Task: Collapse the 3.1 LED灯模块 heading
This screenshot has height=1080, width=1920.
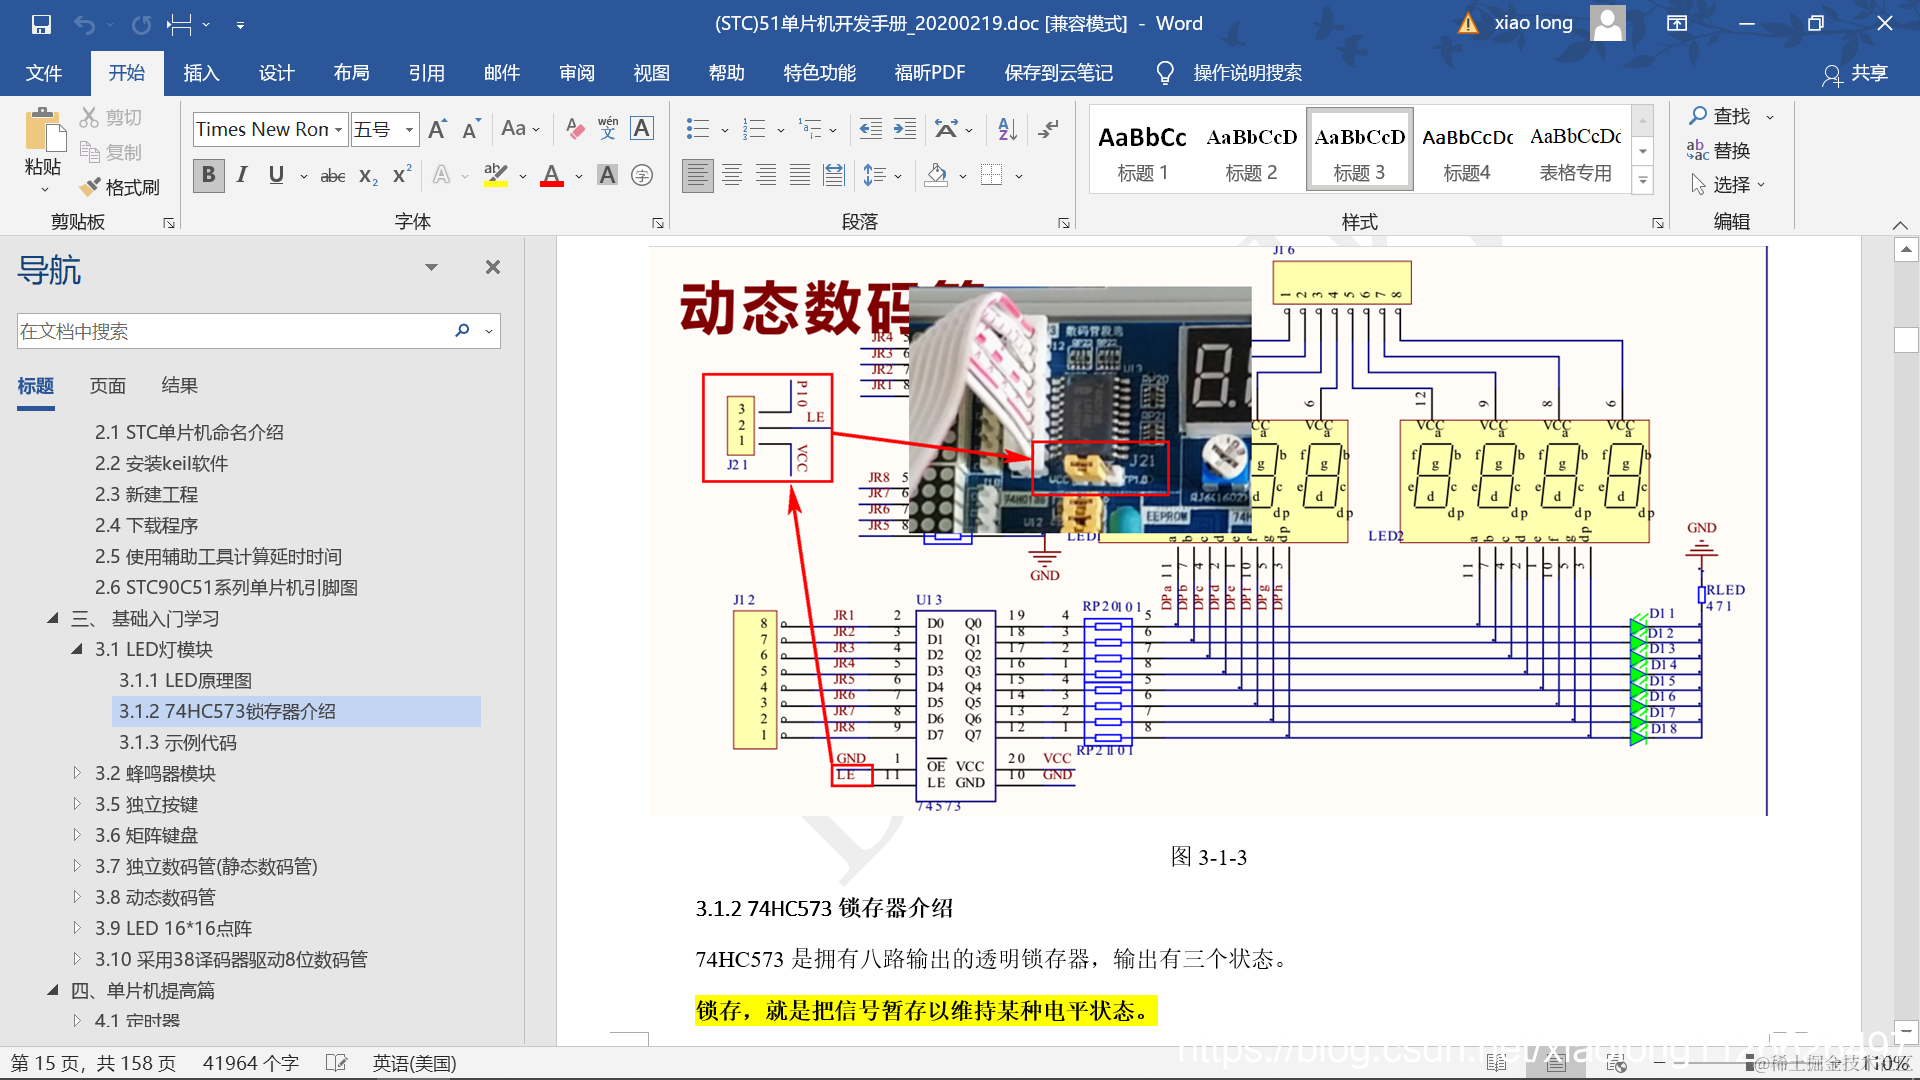Action: [x=77, y=649]
